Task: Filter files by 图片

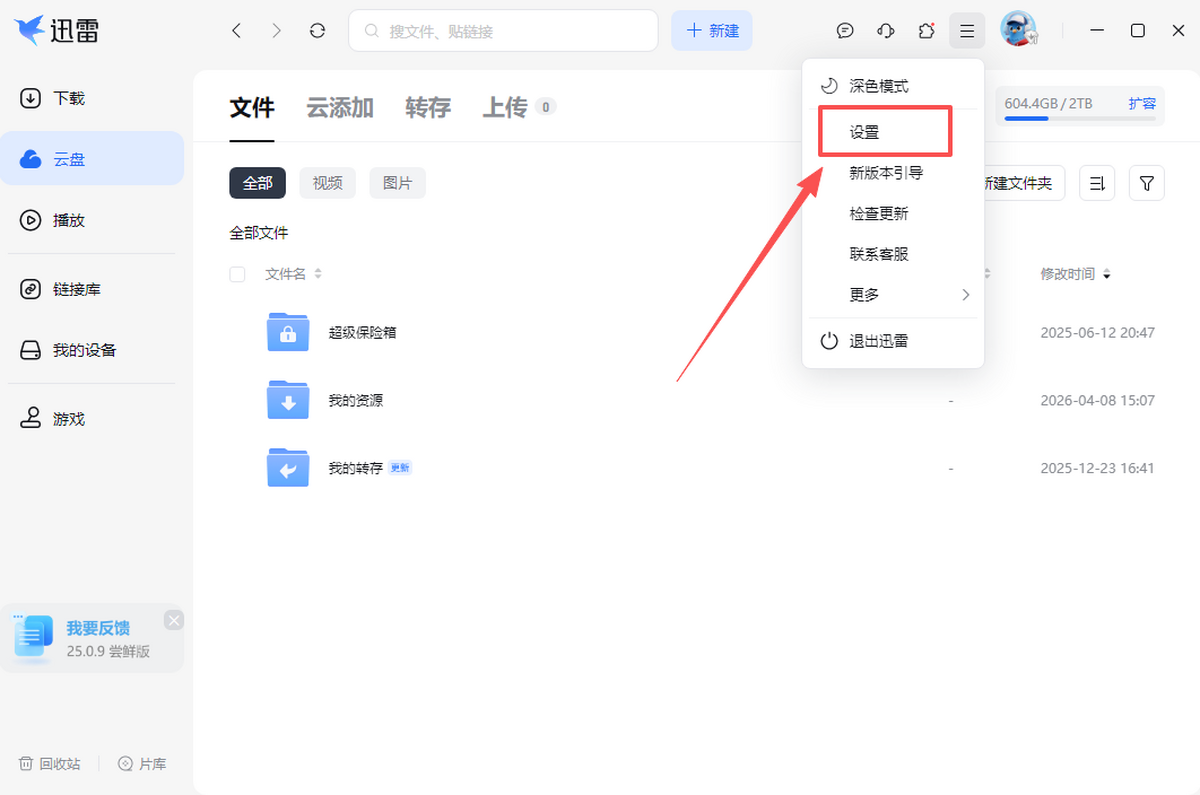Action: click(x=397, y=183)
